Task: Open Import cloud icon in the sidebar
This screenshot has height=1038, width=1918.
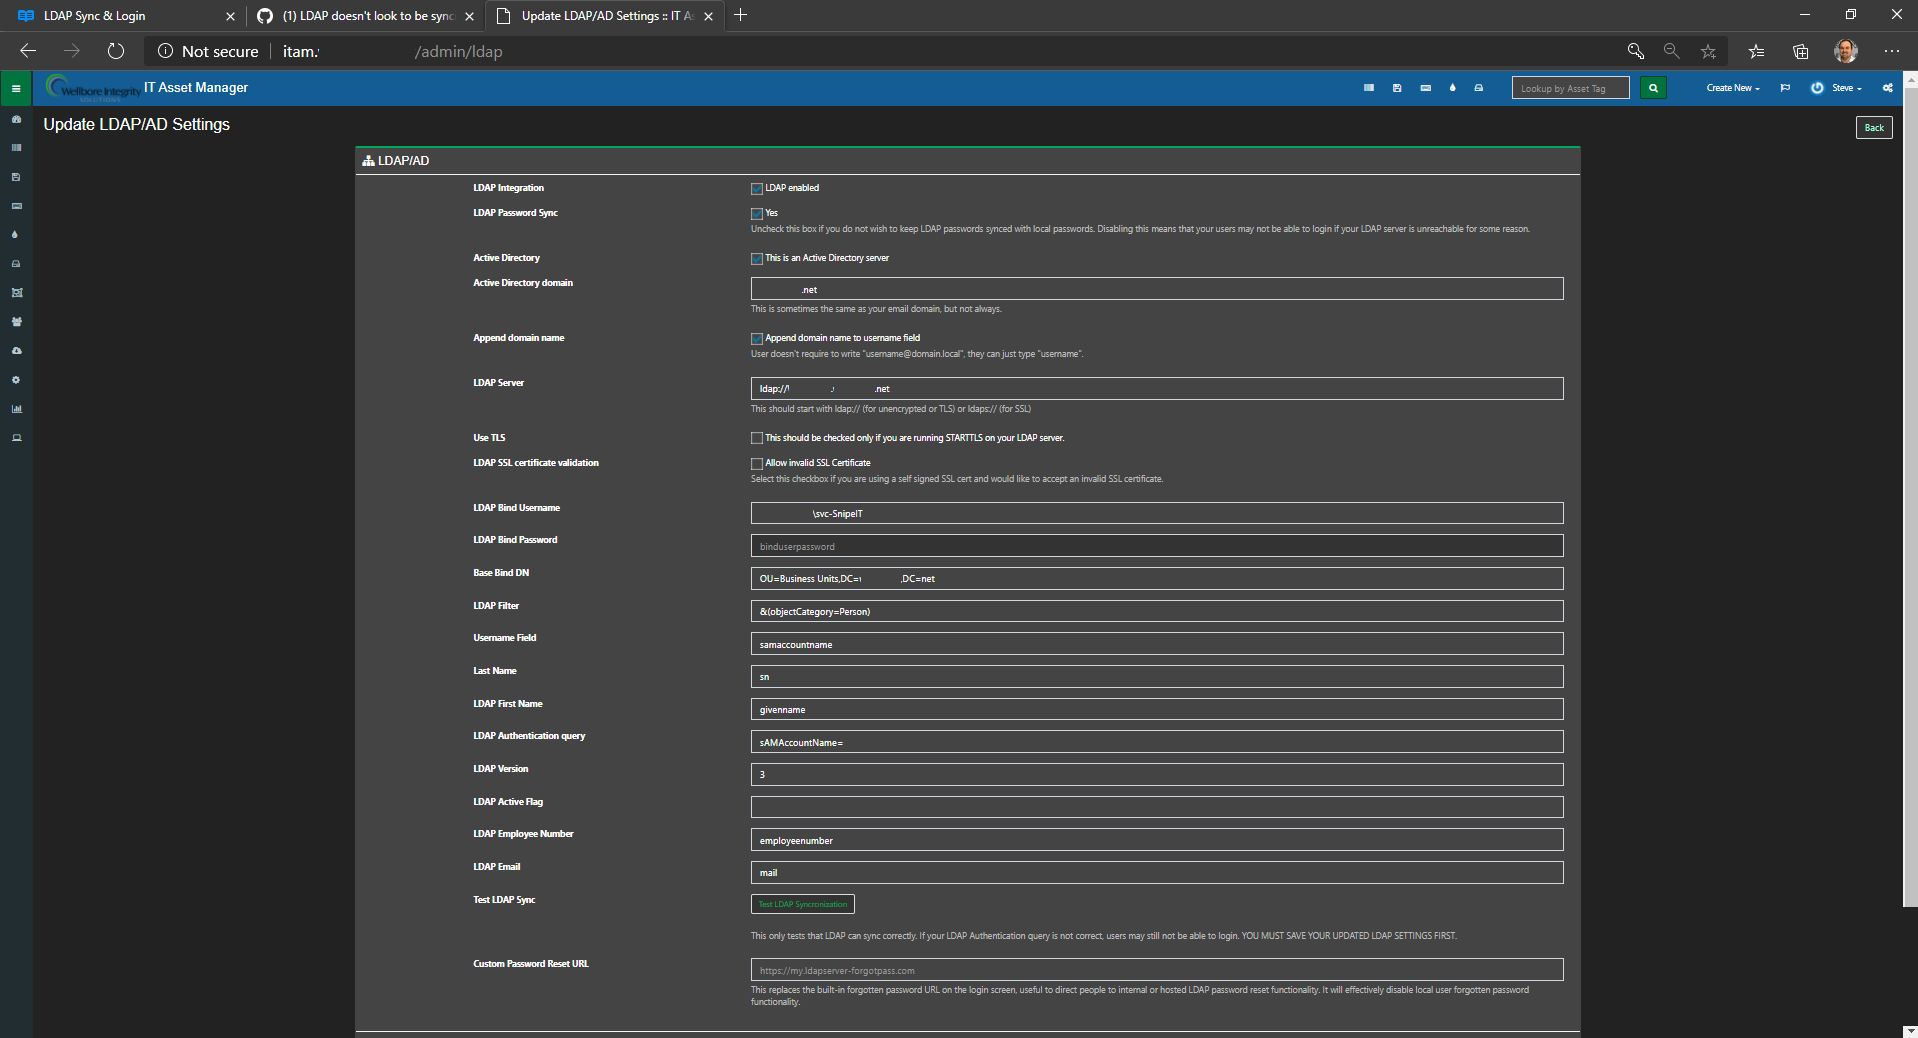Action: [x=16, y=351]
